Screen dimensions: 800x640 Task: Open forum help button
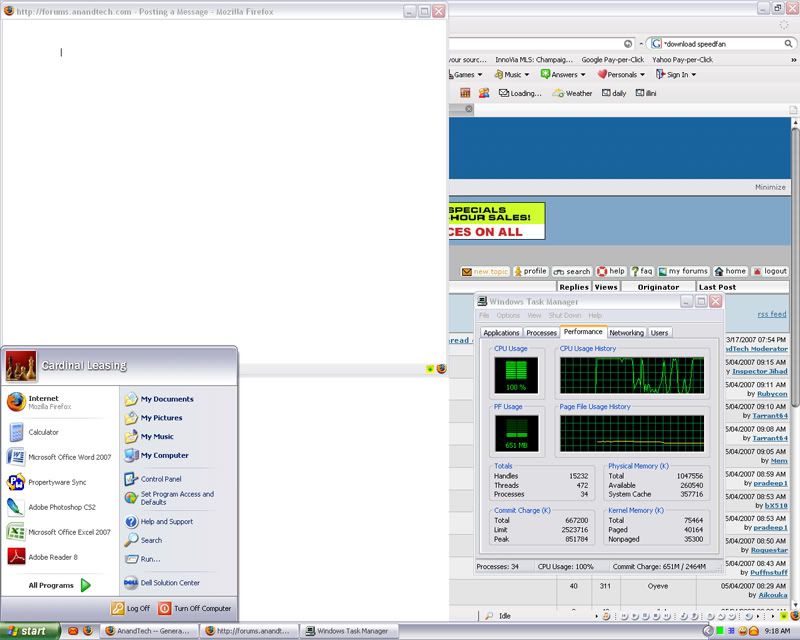[x=611, y=272]
